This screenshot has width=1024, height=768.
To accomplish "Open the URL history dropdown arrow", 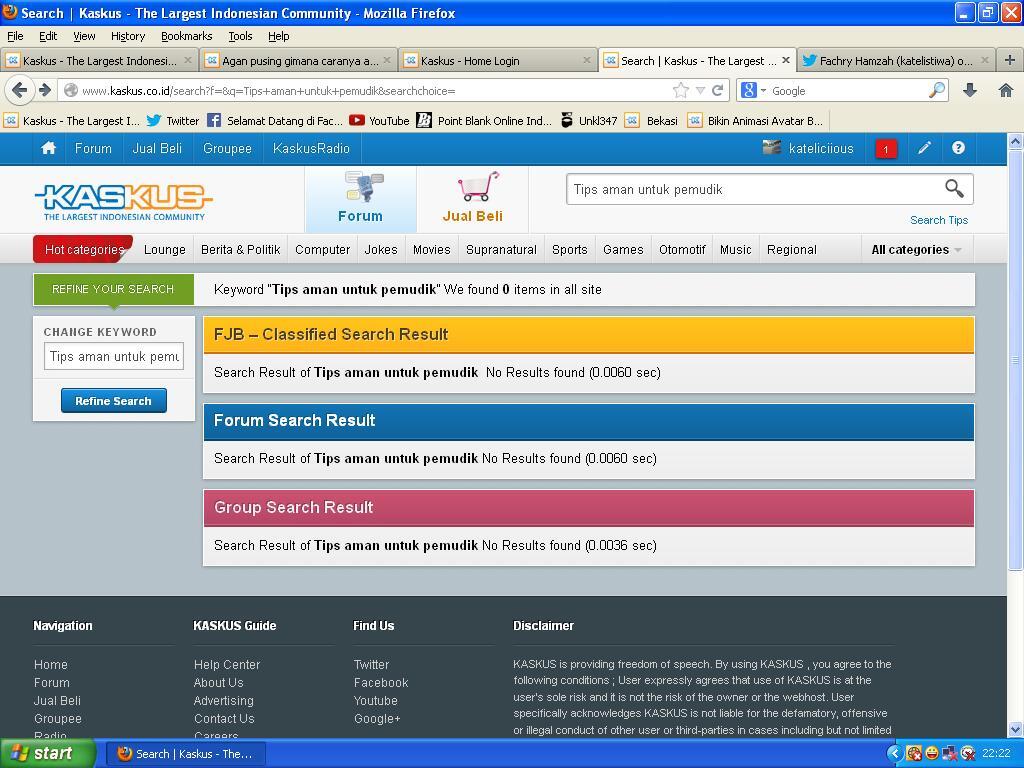I will 700,91.
